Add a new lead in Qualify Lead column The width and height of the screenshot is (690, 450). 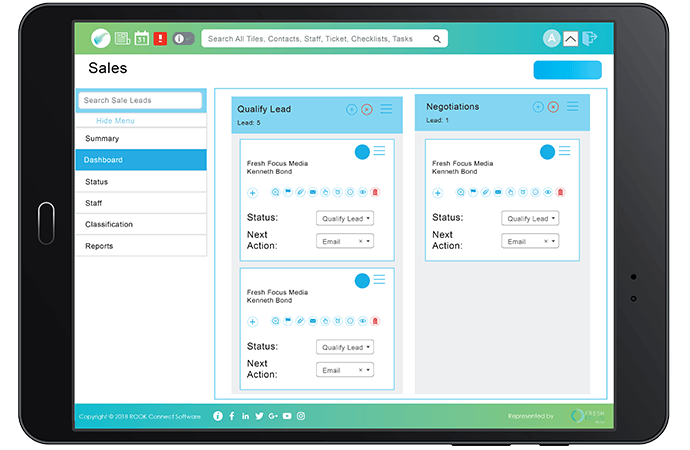pyautogui.click(x=352, y=109)
